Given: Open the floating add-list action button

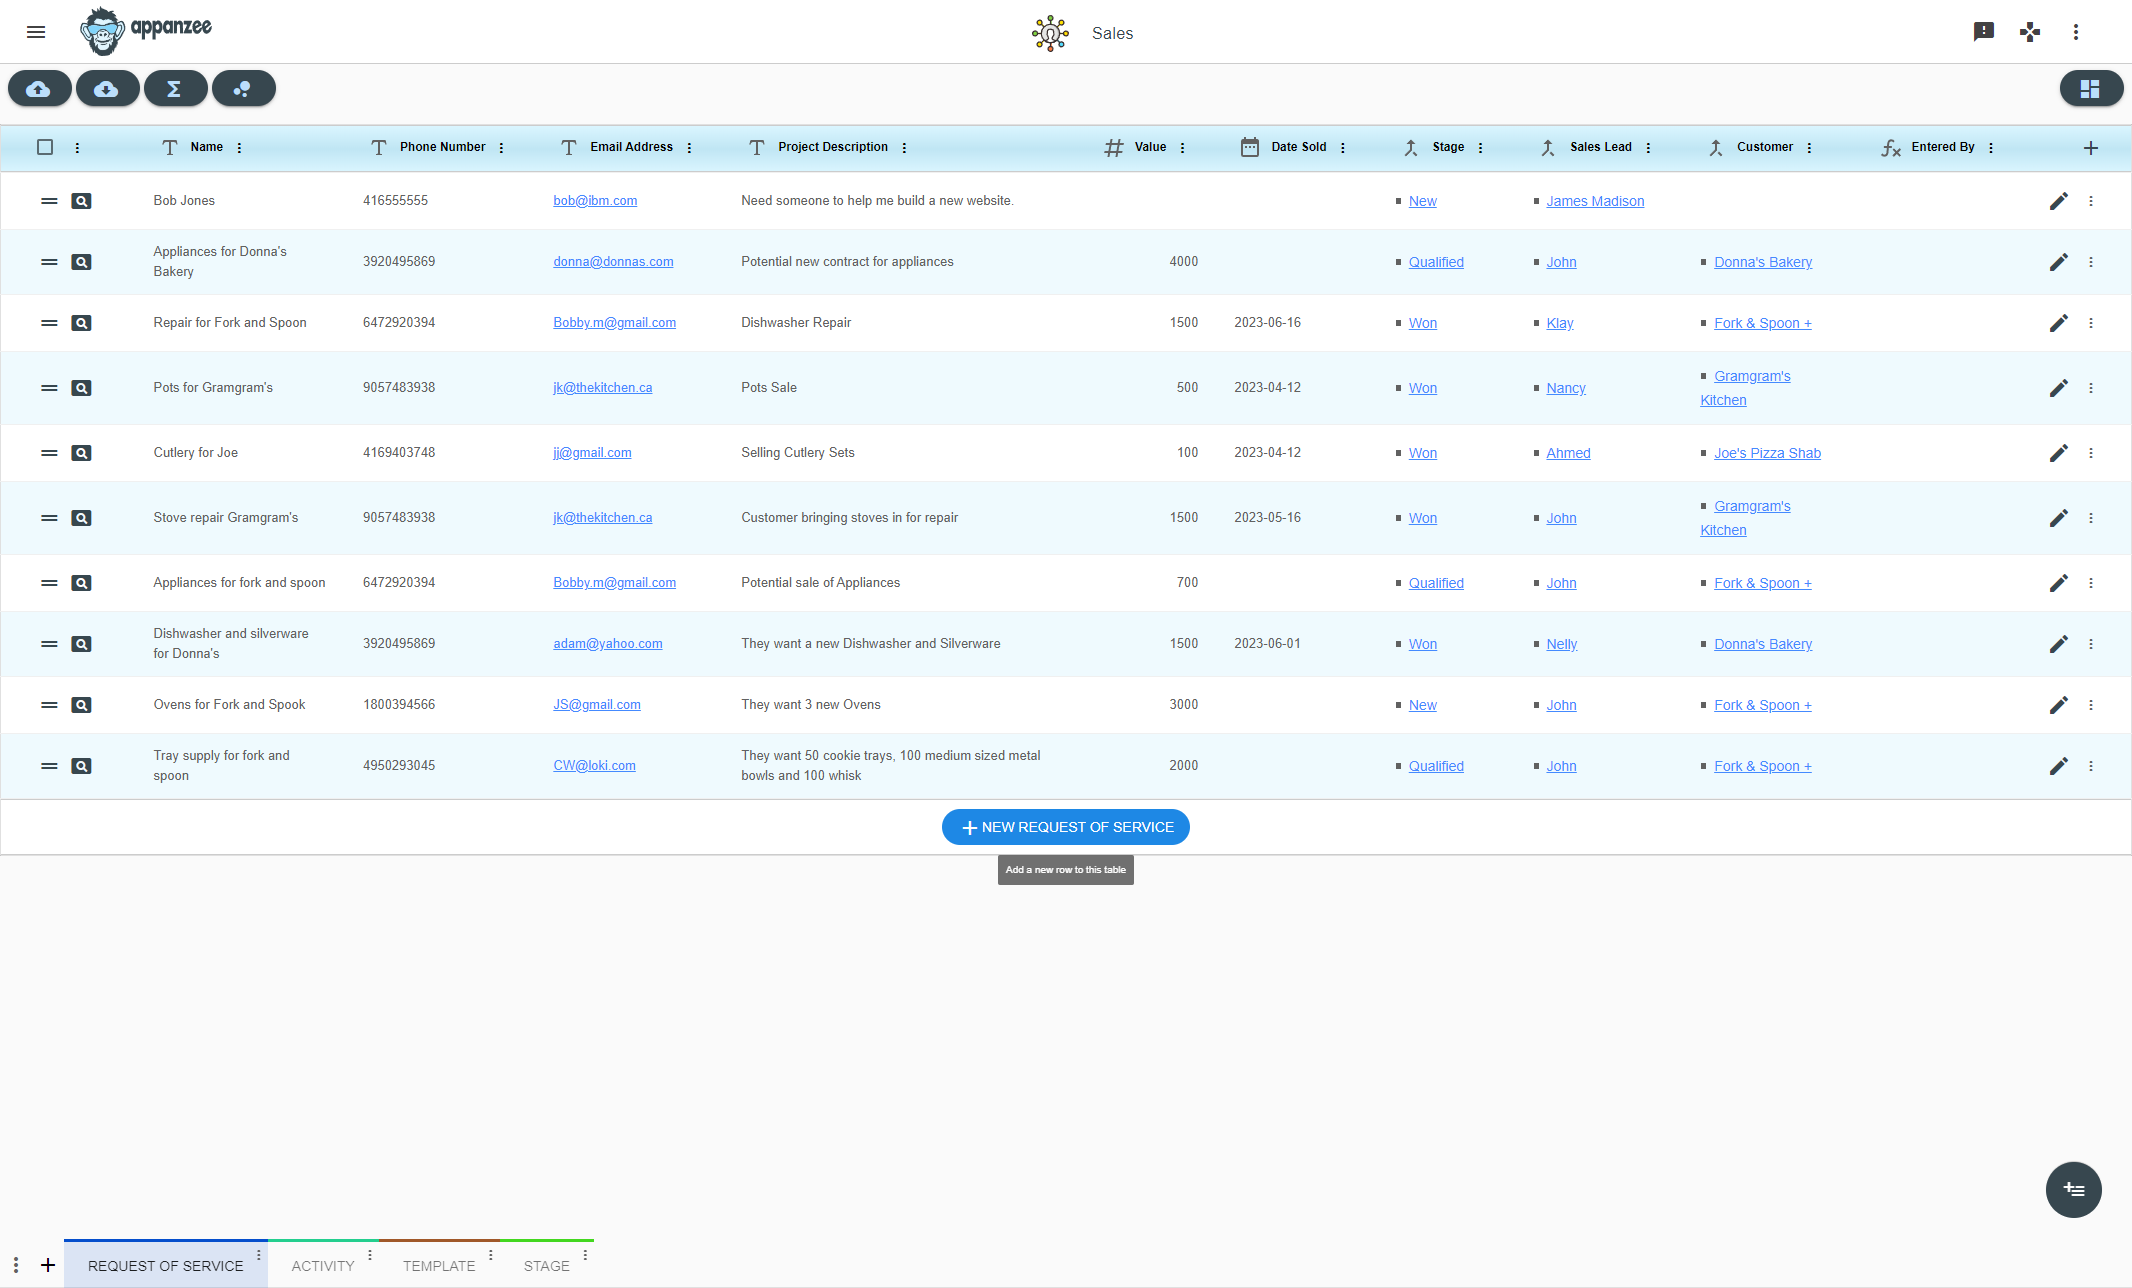Looking at the screenshot, I should click(2074, 1190).
